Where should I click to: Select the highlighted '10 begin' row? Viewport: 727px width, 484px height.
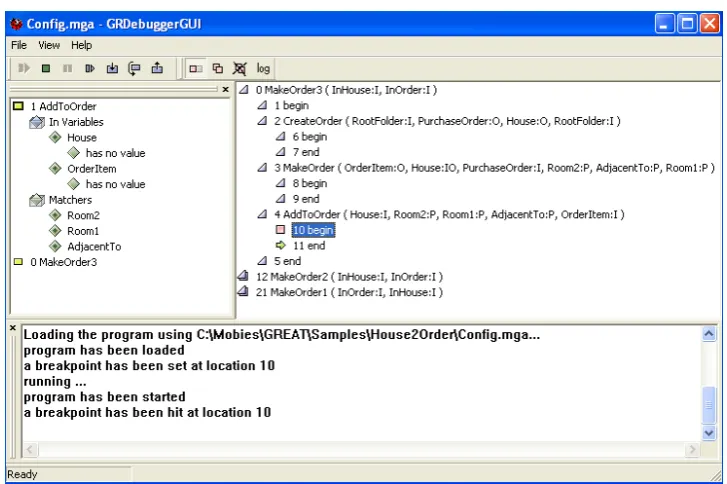(x=313, y=230)
